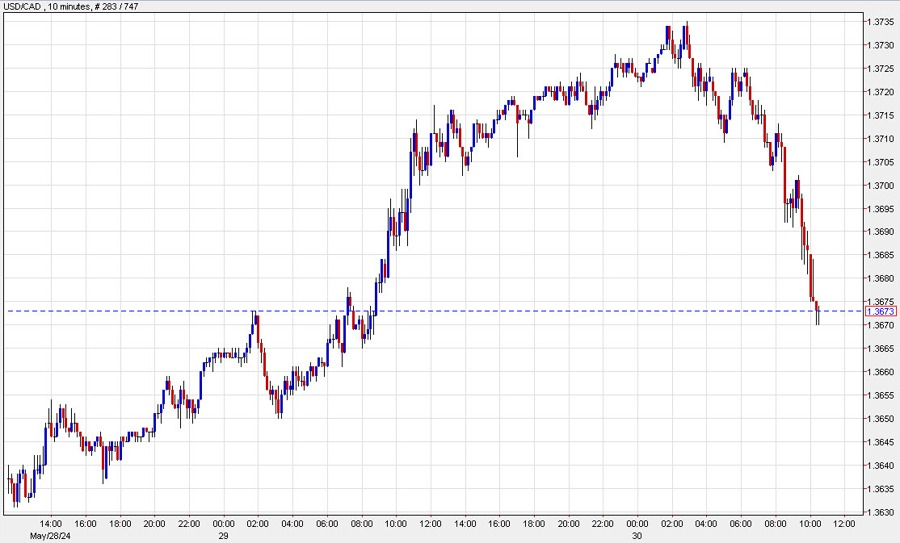900x543 pixels.
Task: Click the date label 30 on time axis
Action: [637, 536]
